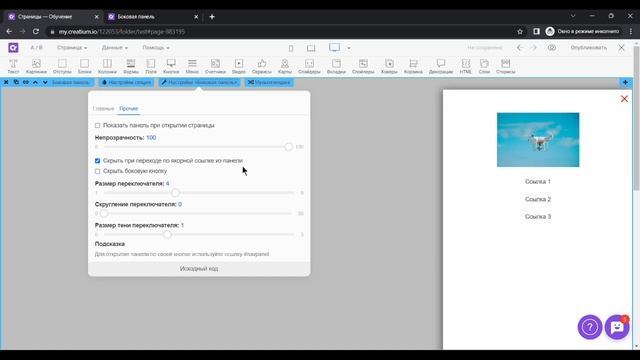This screenshot has width=640, height=360.
Task: Select the Колонки (Columns) tool
Action: pyautogui.click(x=107, y=66)
